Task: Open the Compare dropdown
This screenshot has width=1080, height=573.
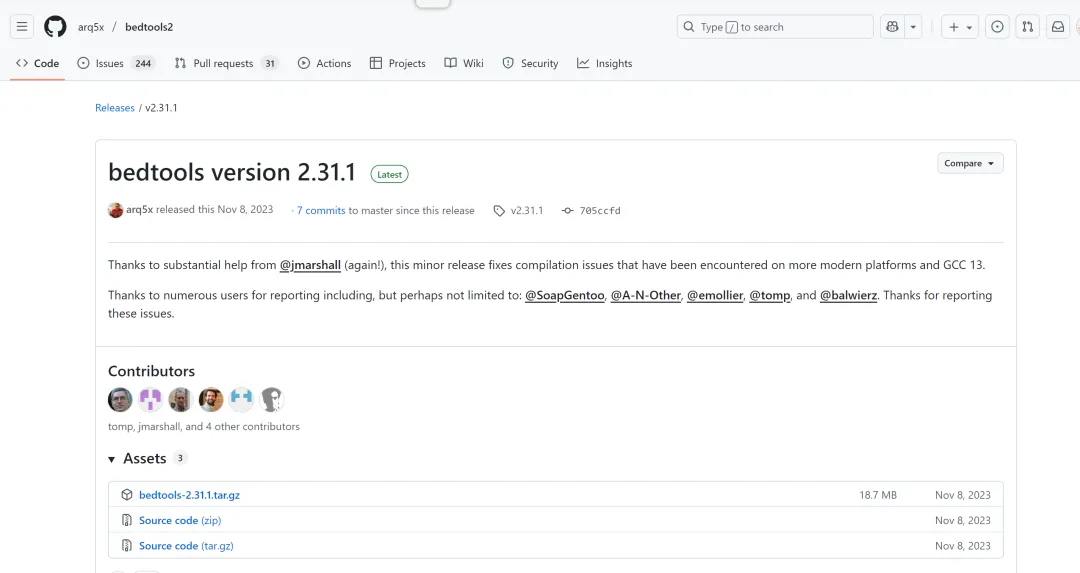Action: (x=970, y=163)
